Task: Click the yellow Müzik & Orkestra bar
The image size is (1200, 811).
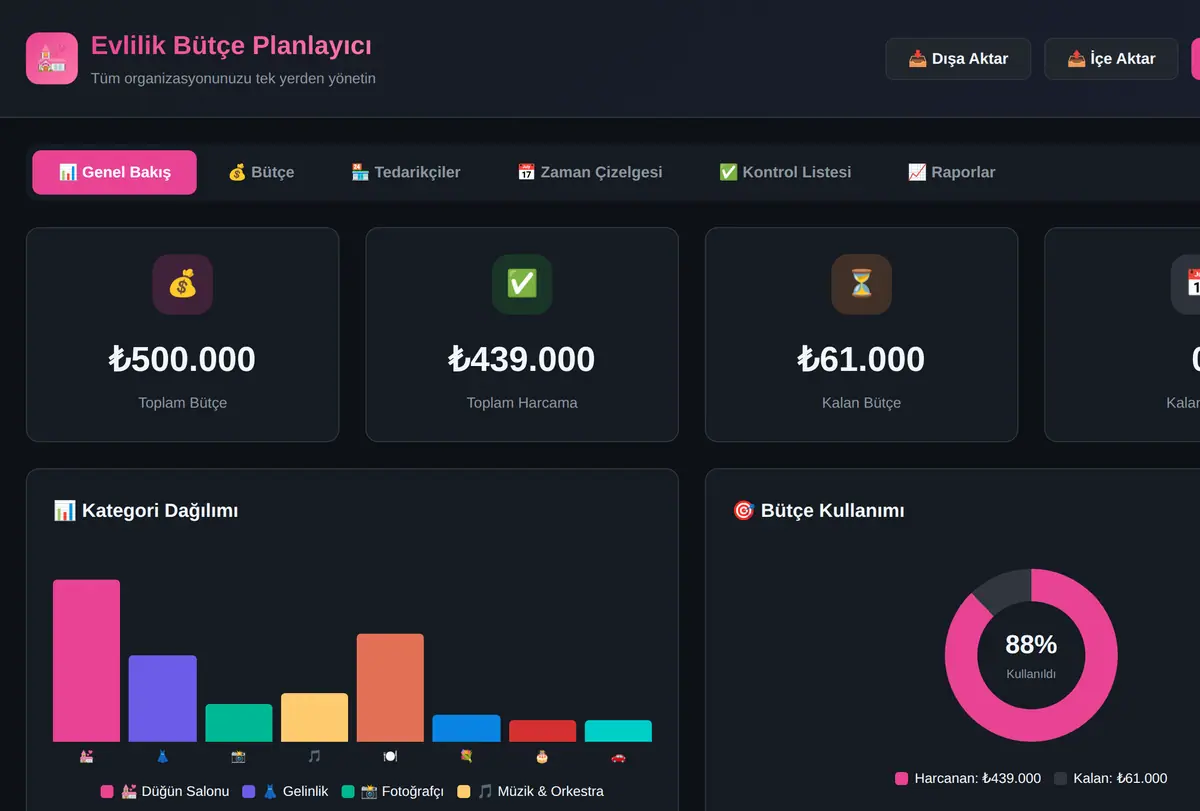Action: [314, 718]
